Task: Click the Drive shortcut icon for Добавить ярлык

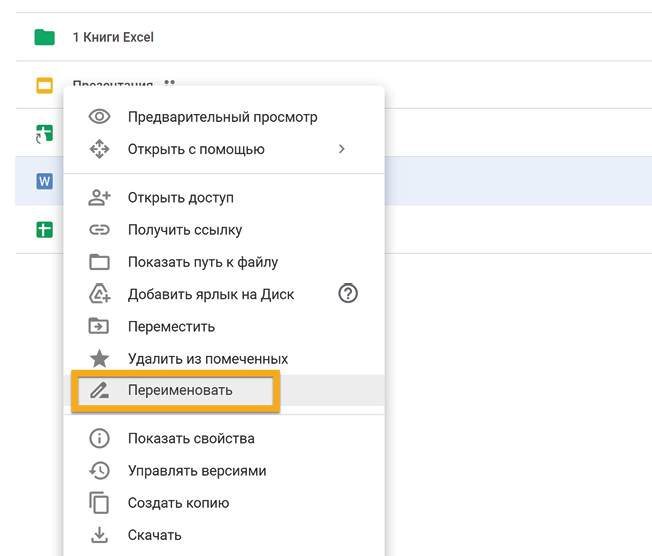Action: (x=99, y=294)
